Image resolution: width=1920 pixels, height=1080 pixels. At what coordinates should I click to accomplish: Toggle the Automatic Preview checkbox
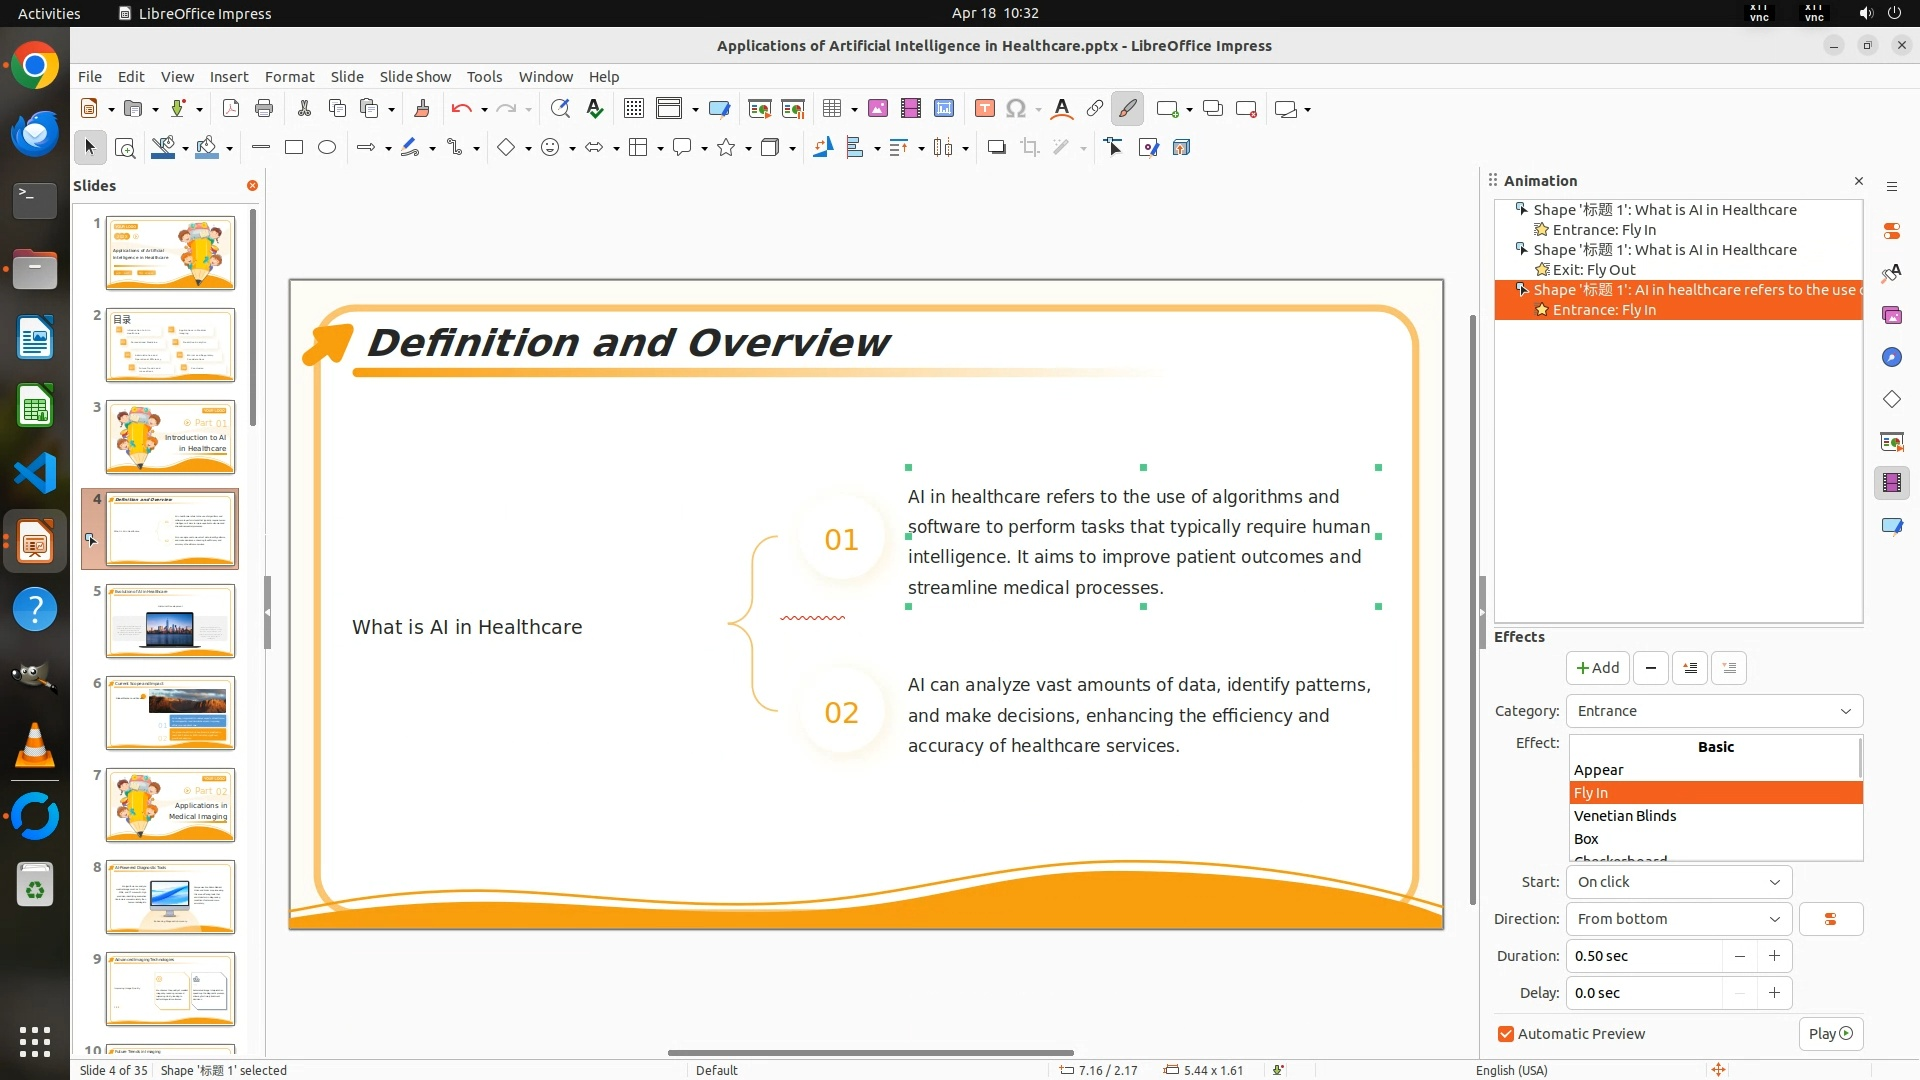tap(1506, 1034)
